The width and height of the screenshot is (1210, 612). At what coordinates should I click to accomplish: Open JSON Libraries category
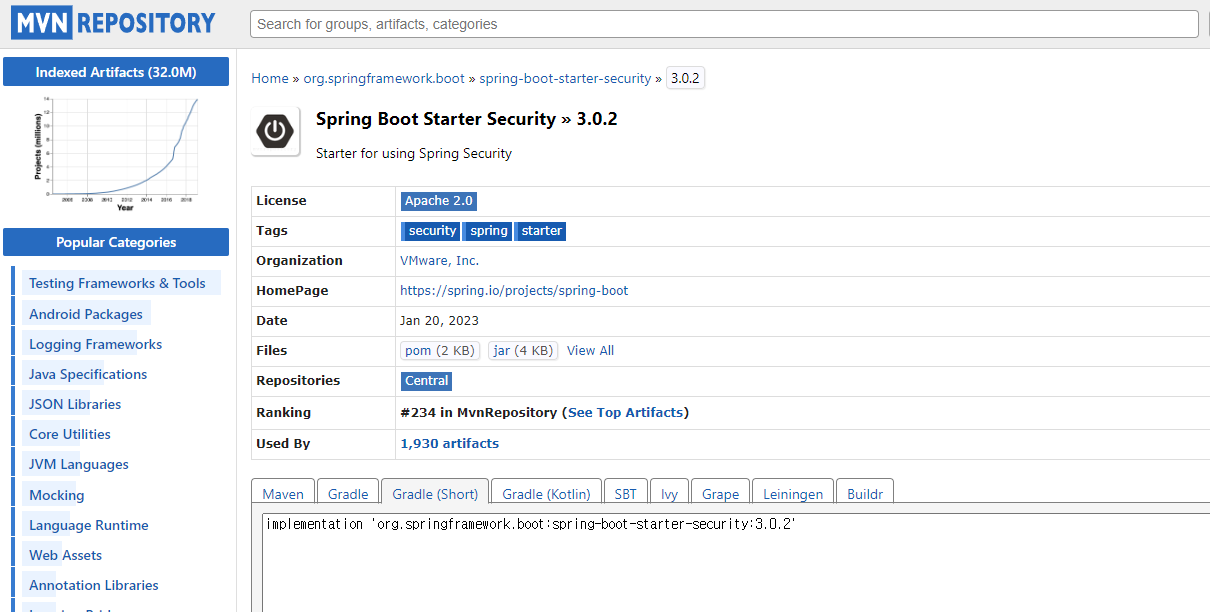pos(75,404)
